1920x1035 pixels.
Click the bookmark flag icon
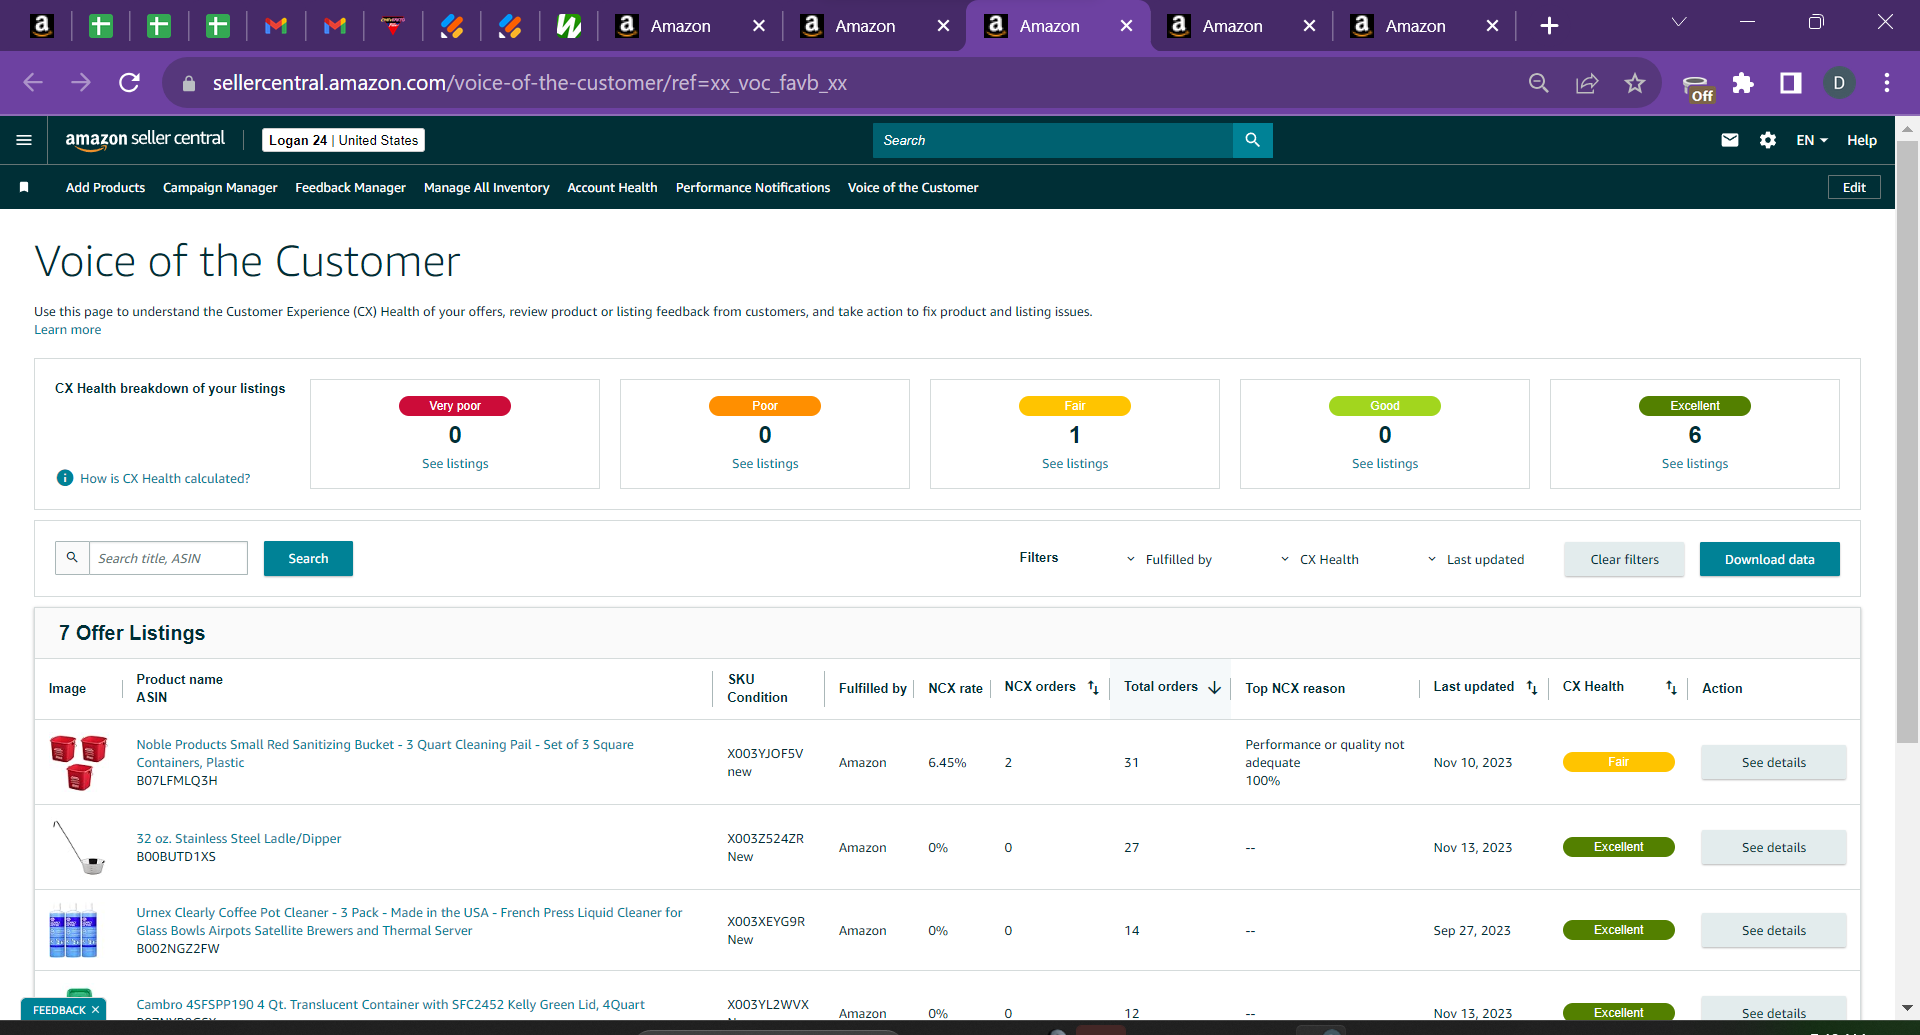24,187
